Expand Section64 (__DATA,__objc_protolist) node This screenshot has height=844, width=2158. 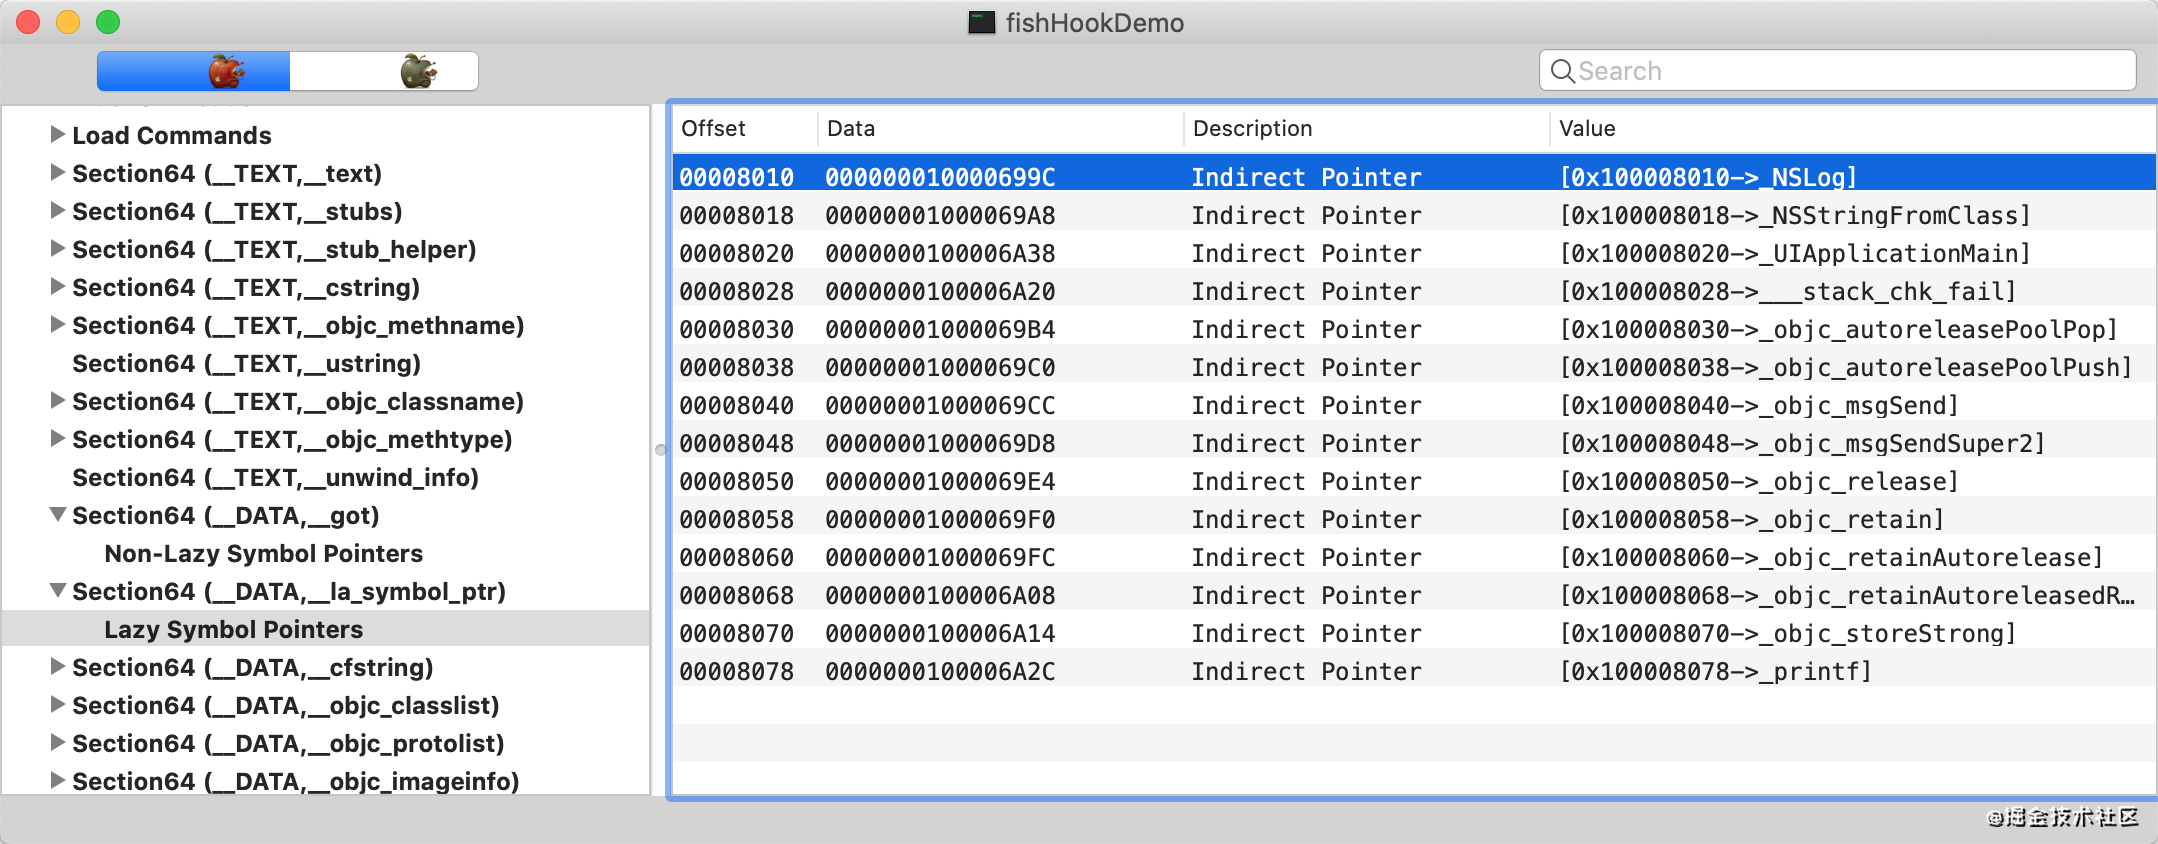[x=58, y=742]
